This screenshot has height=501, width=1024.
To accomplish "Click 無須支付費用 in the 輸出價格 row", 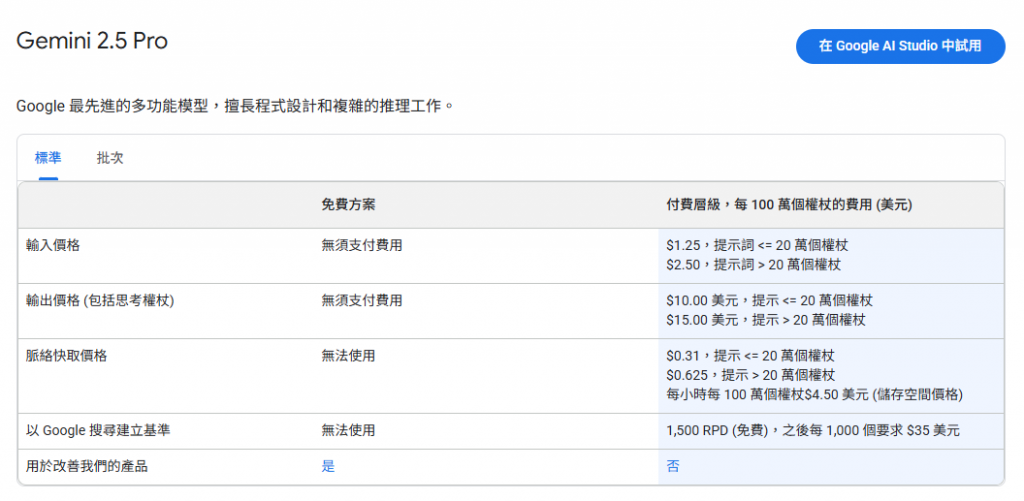I will pyautogui.click(x=362, y=300).
